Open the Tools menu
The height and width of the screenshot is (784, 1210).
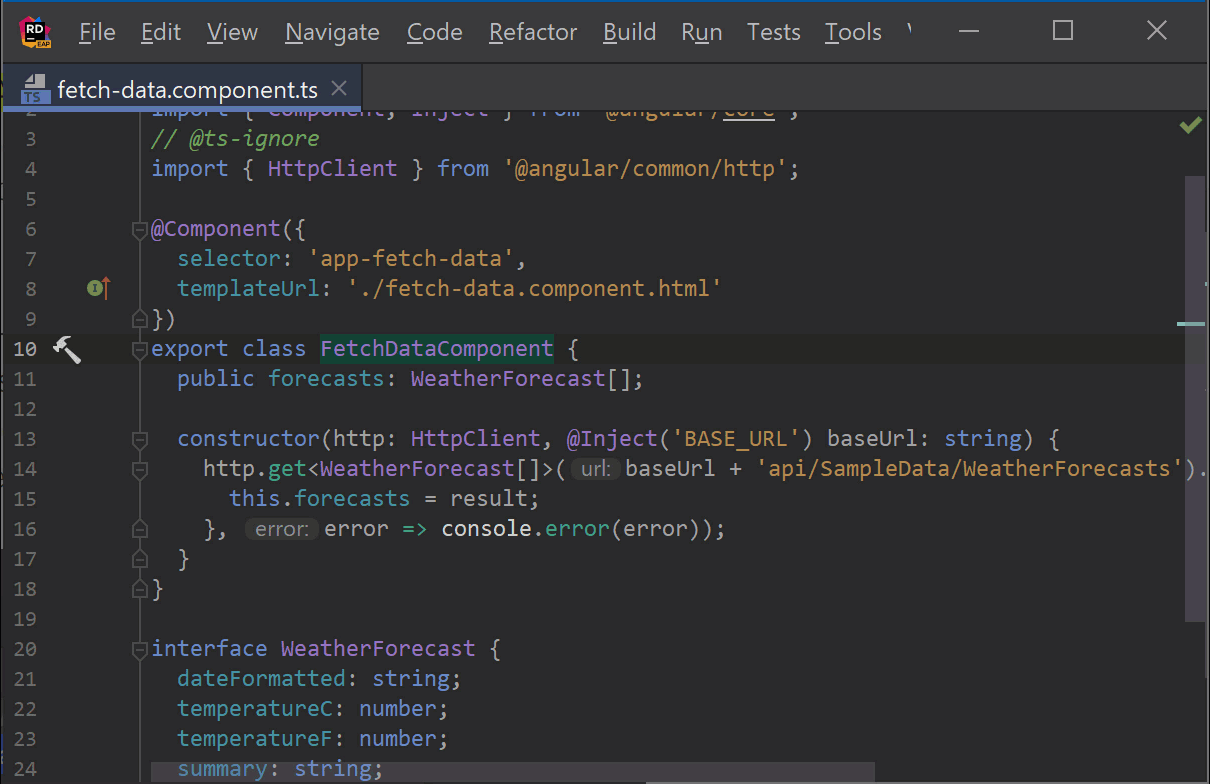tap(853, 32)
